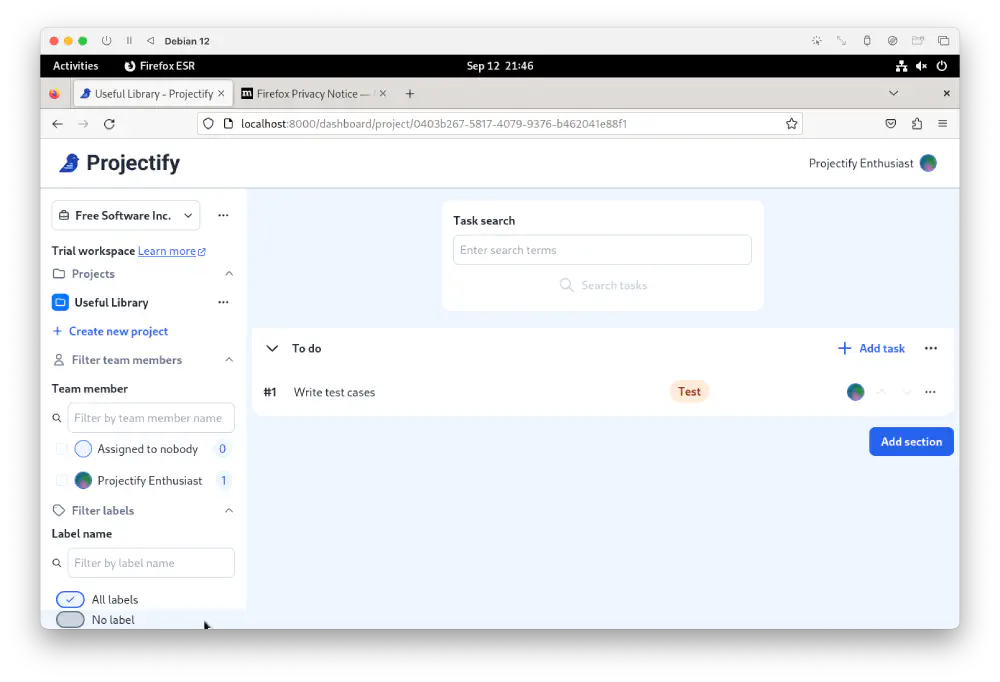
Task: Click the Learn more link
Action: click(x=172, y=251)
